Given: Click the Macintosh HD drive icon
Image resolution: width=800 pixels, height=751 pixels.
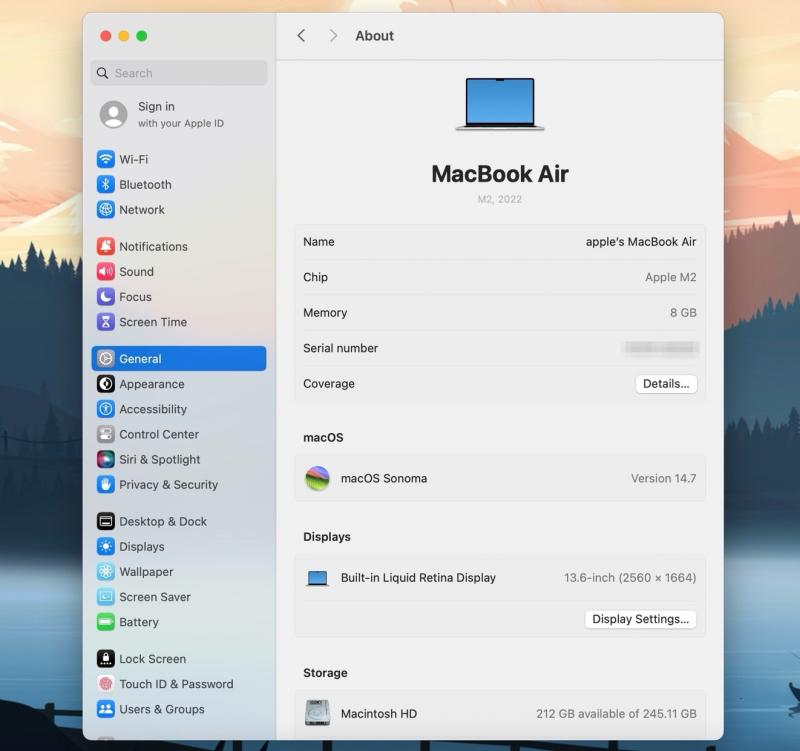Looking at the screenshot, I should [x=317, y=713].
